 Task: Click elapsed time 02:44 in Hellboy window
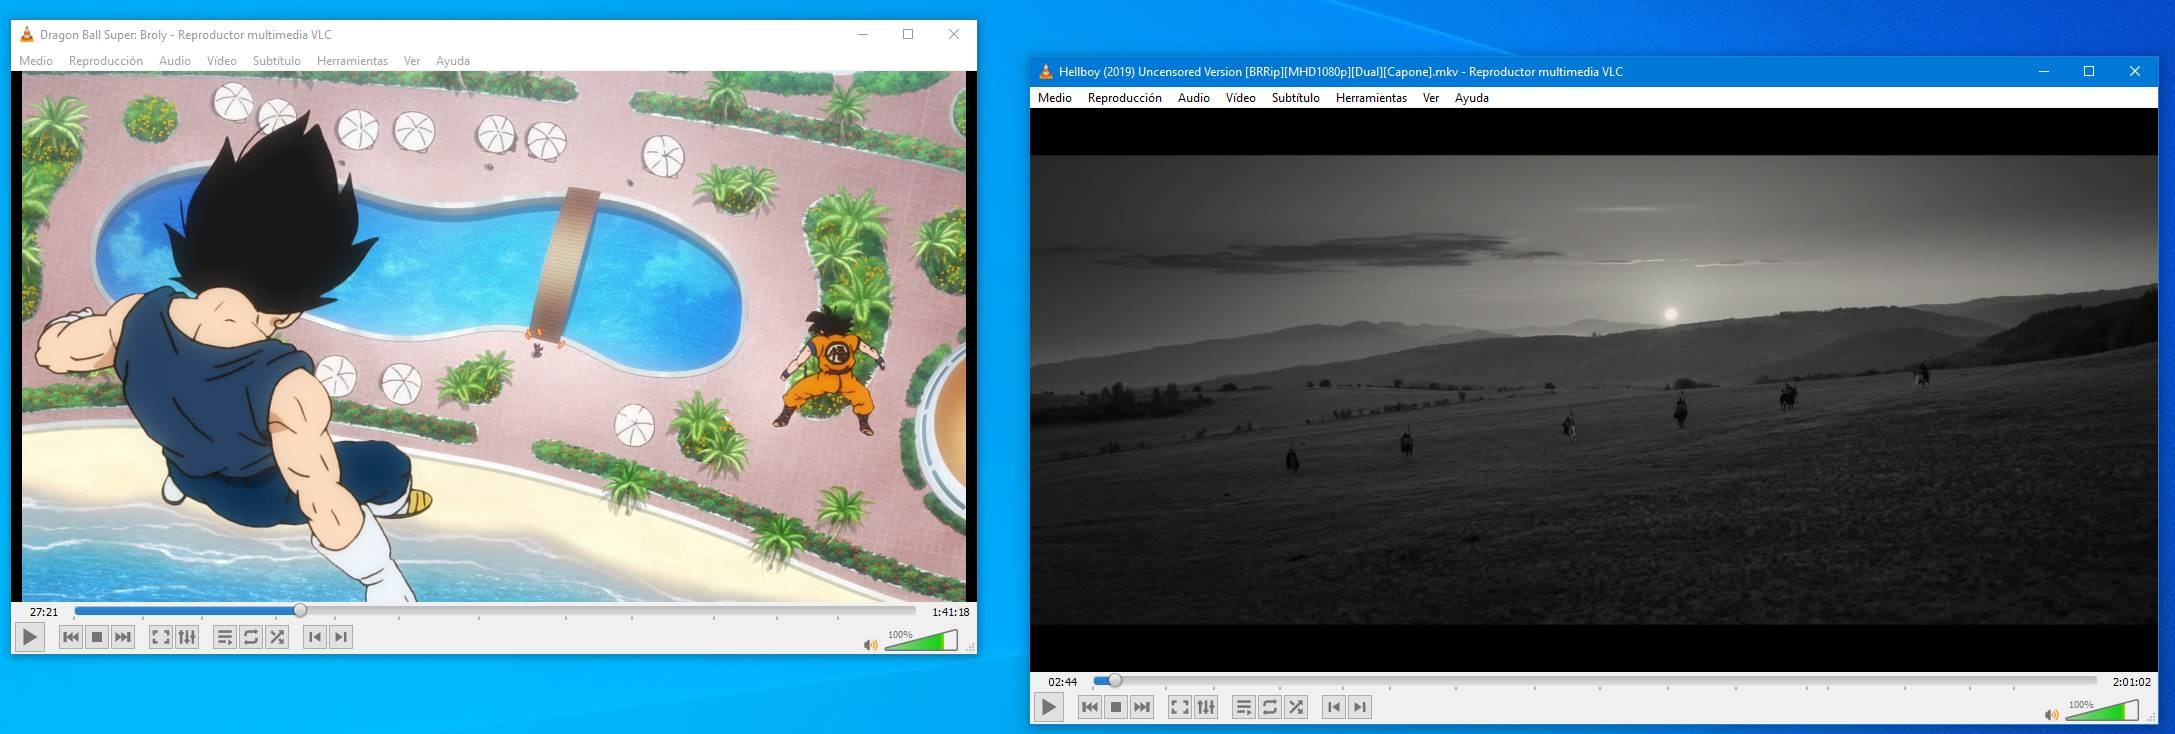tap(1063, 682)
